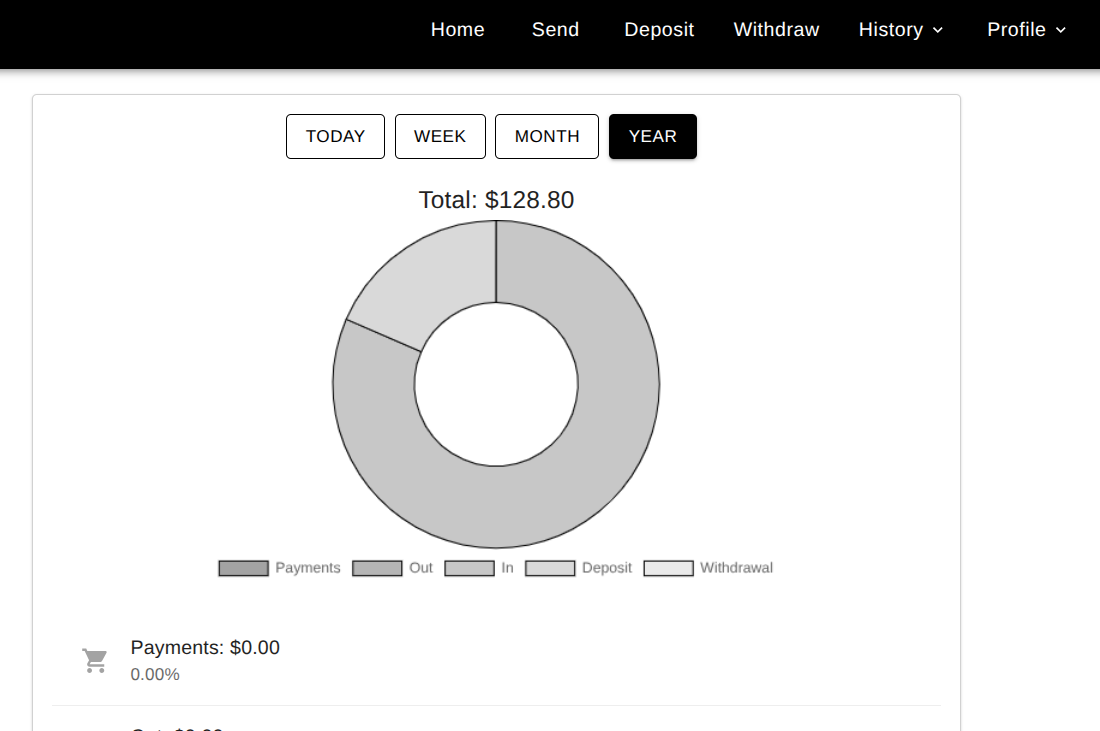Toggle the Deposit series via legend label
This screenshot has width=1100, height=731.
pyautogui.click(x=606, y=568)
